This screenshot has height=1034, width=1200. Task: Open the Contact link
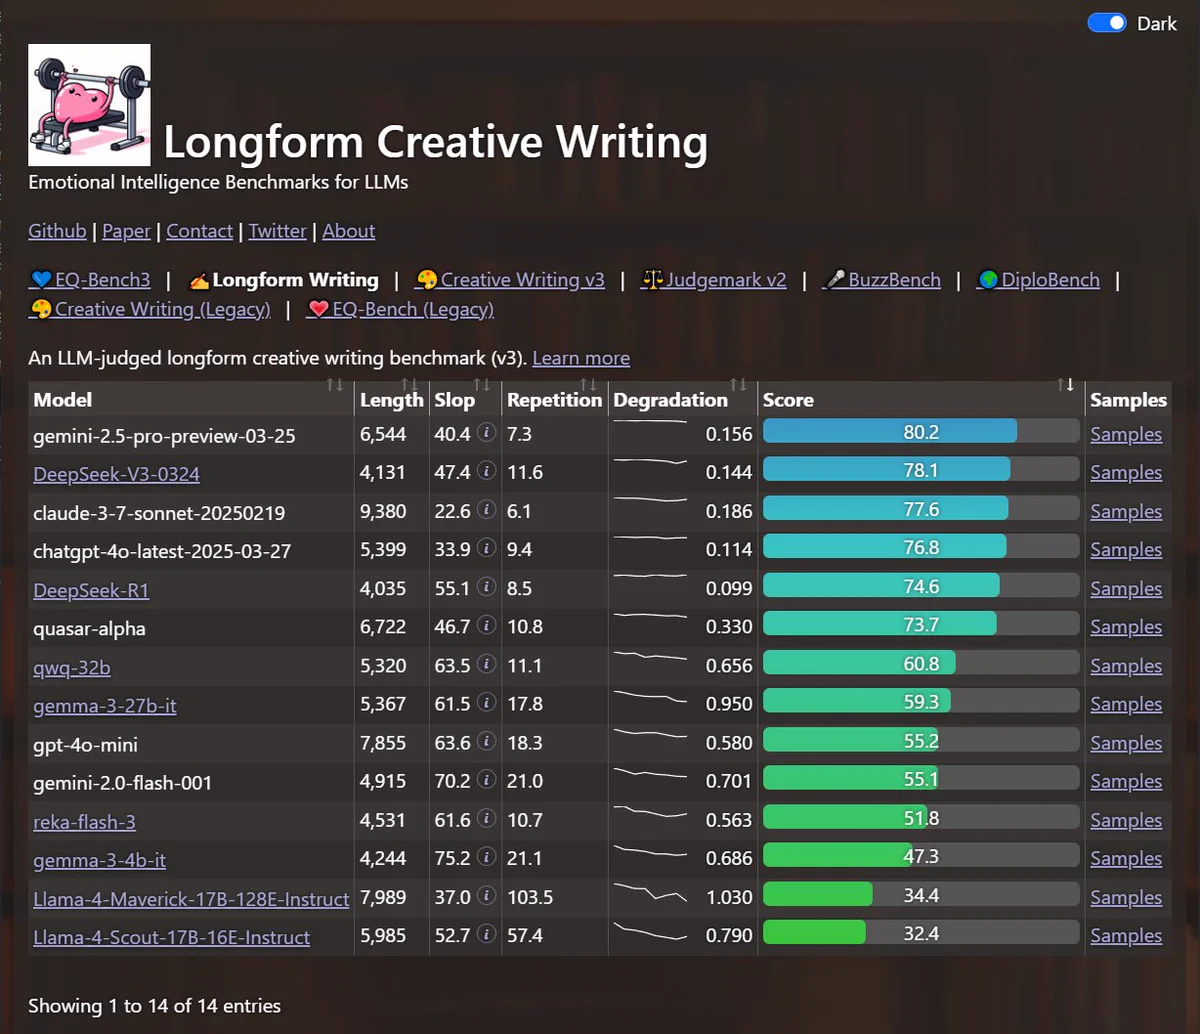(x=200, y=231)
